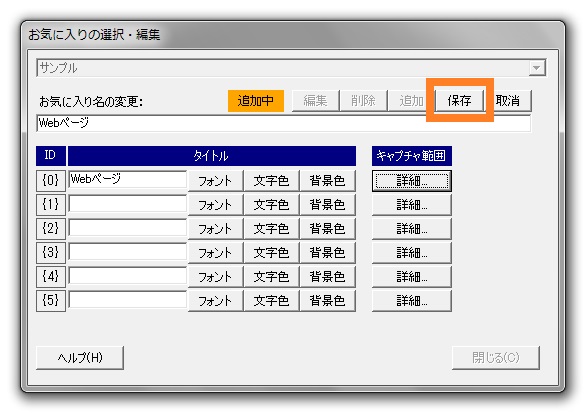Click the フォント button in row {4}
The width and height of the screenshot is (586, 413).
point(215,277)
